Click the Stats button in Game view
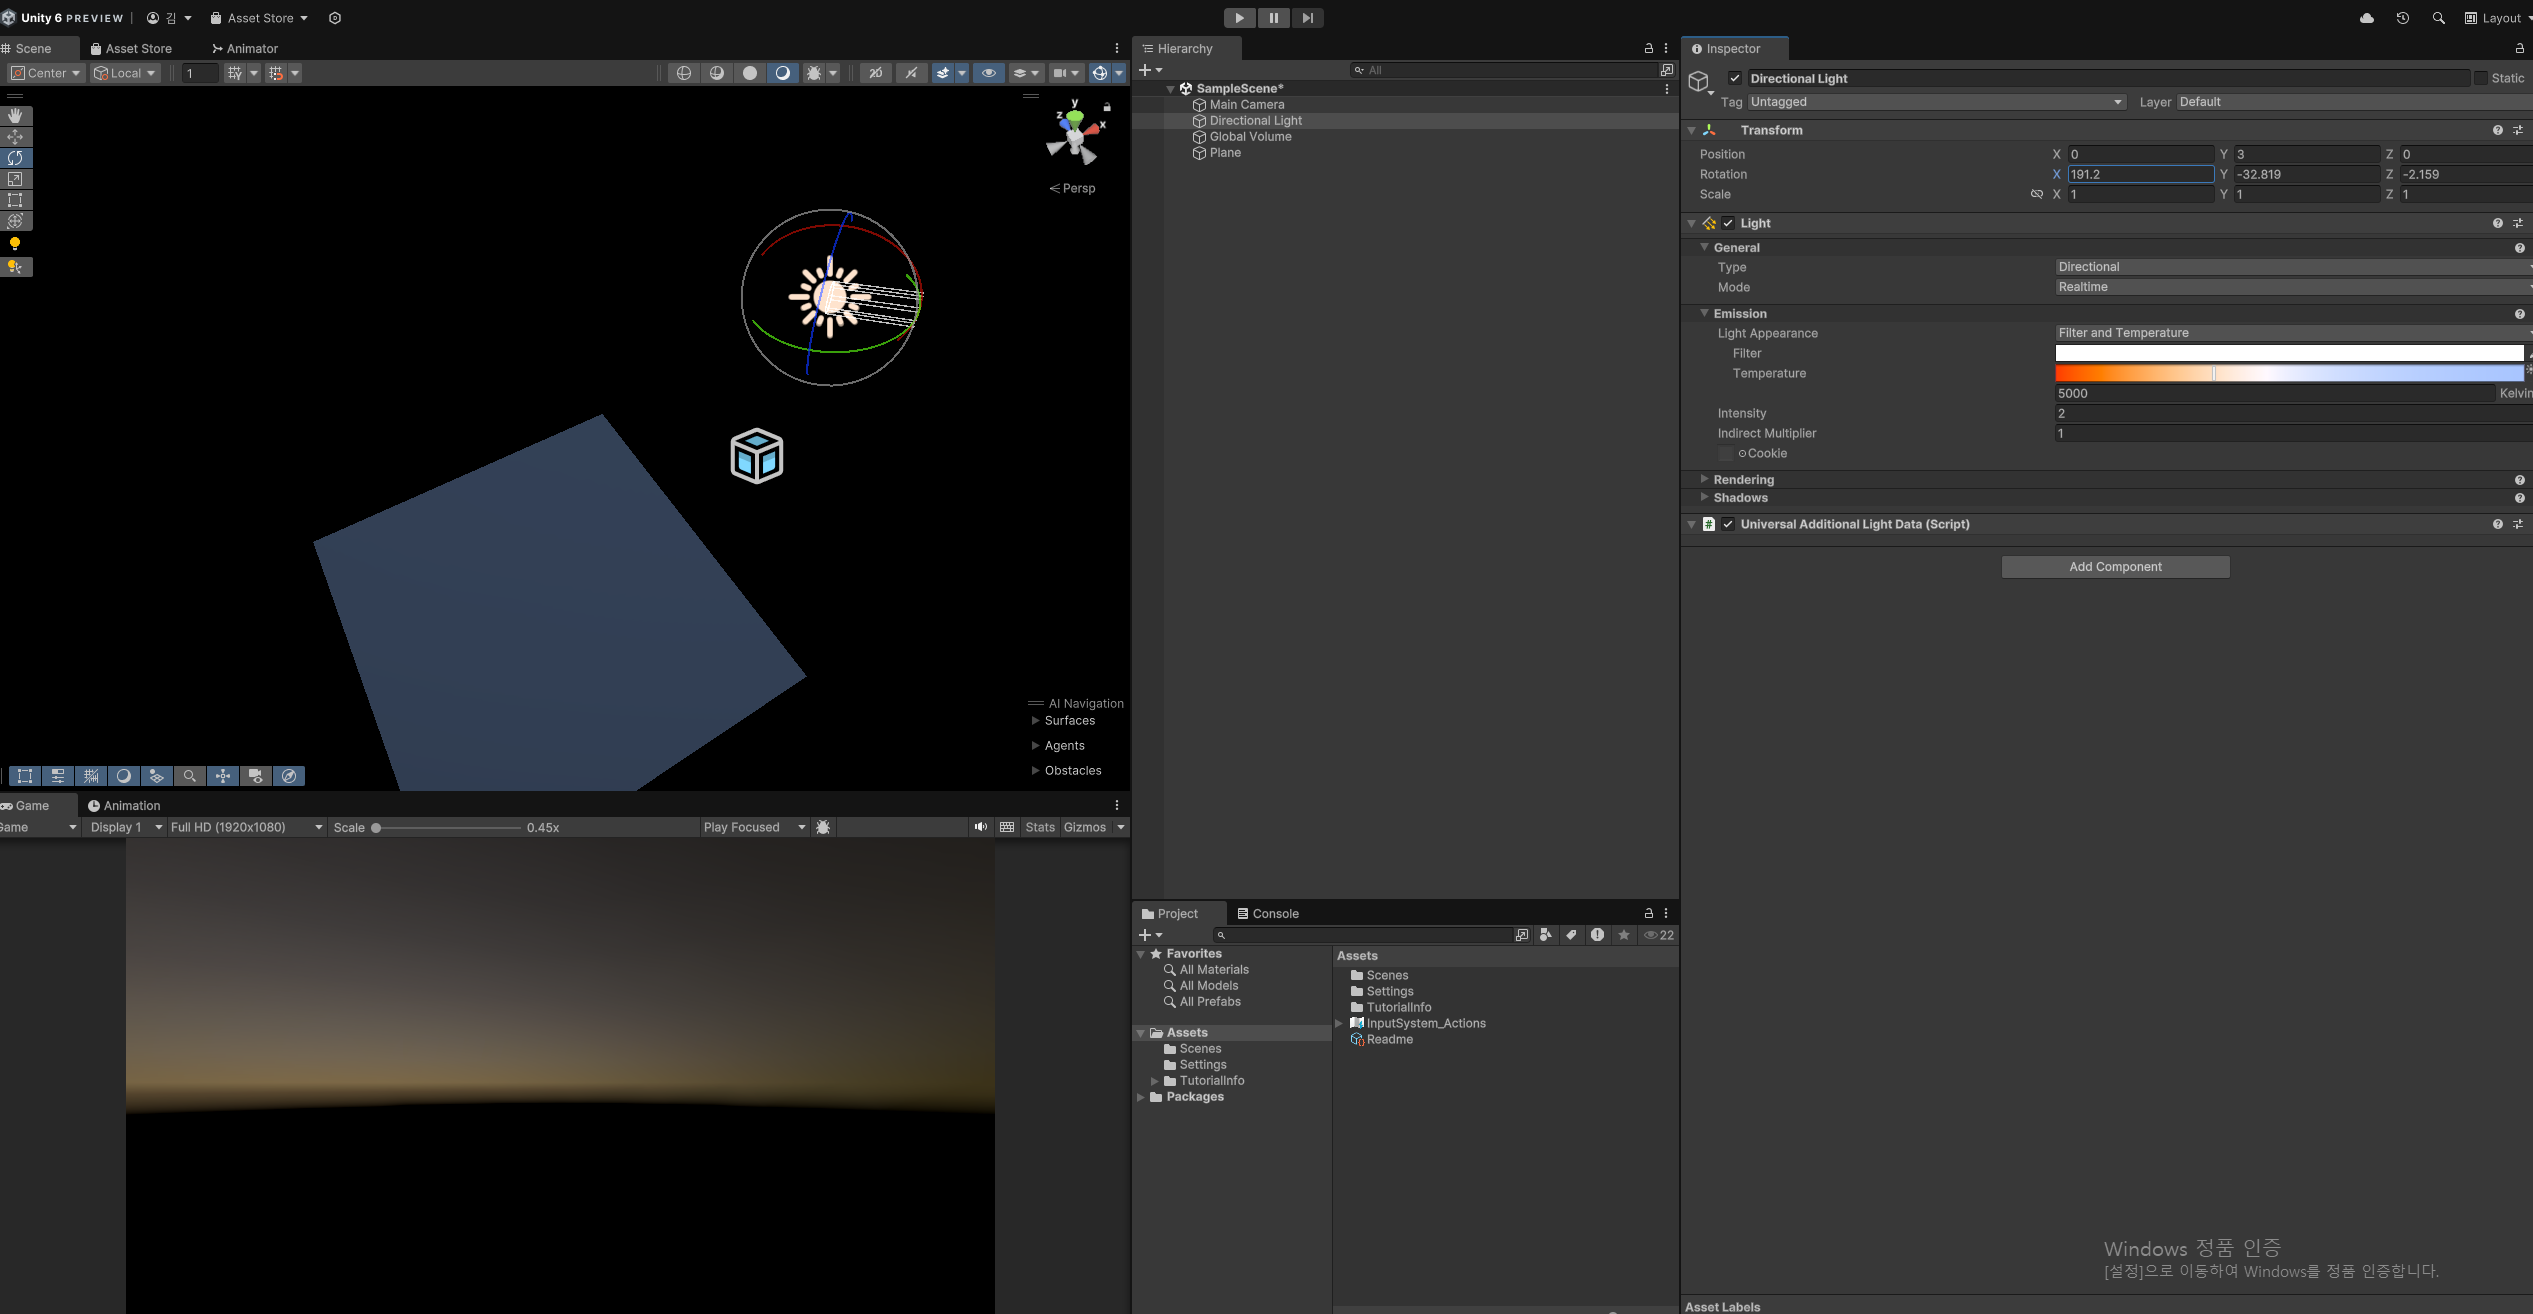 pyautogui.click(x=1039, y=827)
